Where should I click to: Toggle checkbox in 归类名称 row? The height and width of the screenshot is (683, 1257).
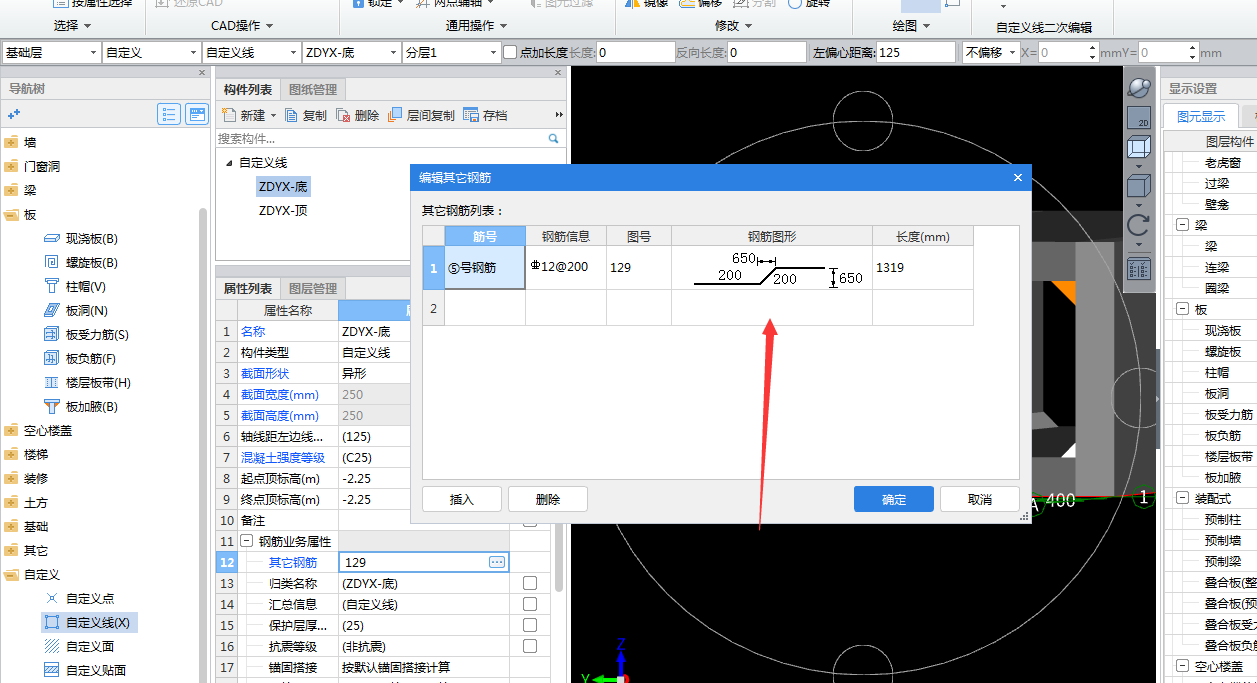pyautogui.click(x=530, y=583)
